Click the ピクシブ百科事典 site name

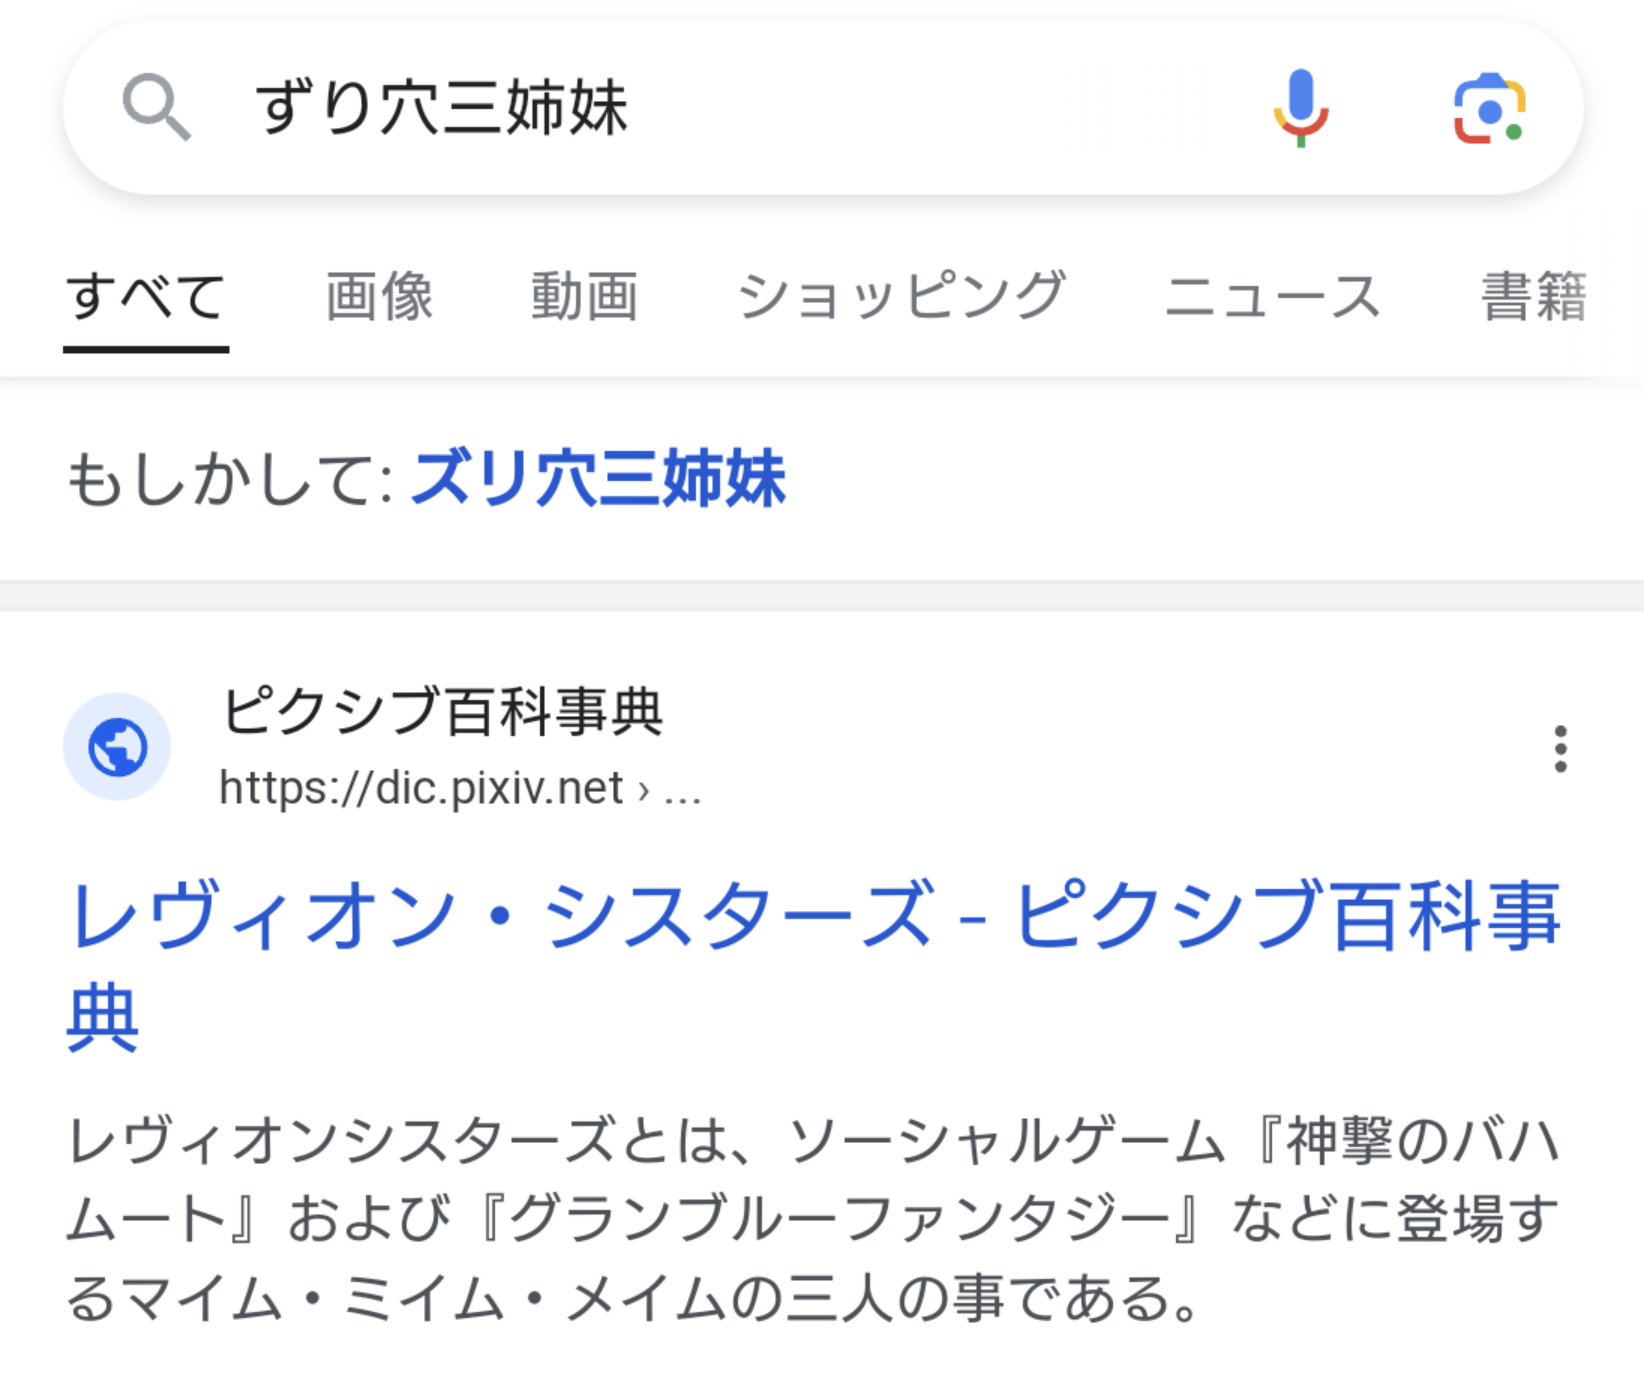[x=442, y=711]
